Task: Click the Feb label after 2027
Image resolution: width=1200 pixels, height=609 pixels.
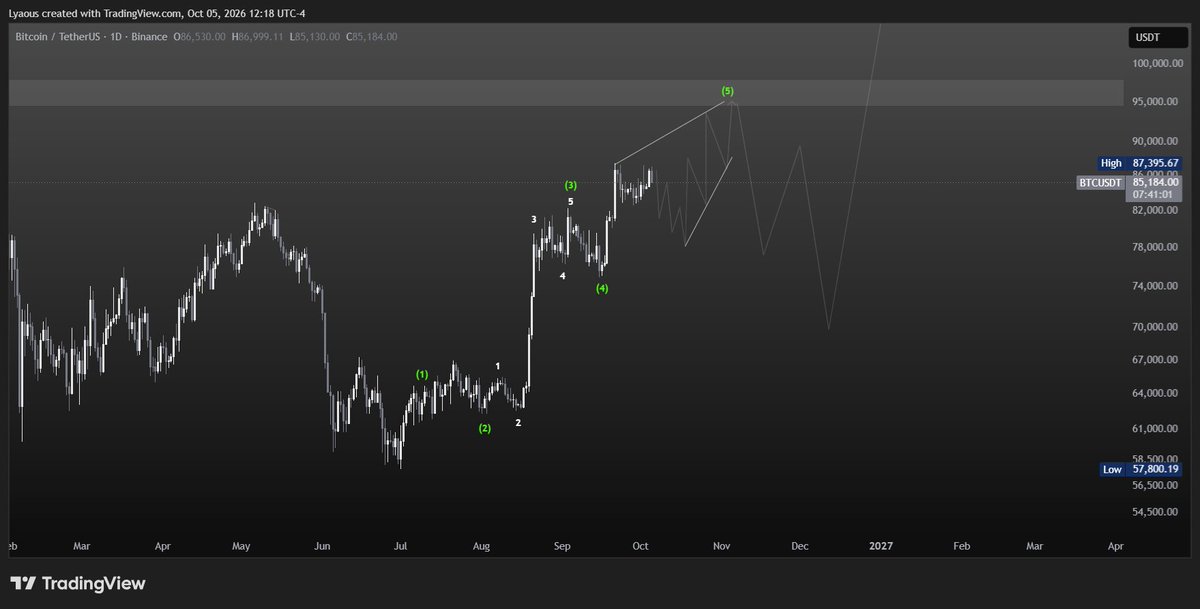Action: pyautogui.click(x=961, y=547)
